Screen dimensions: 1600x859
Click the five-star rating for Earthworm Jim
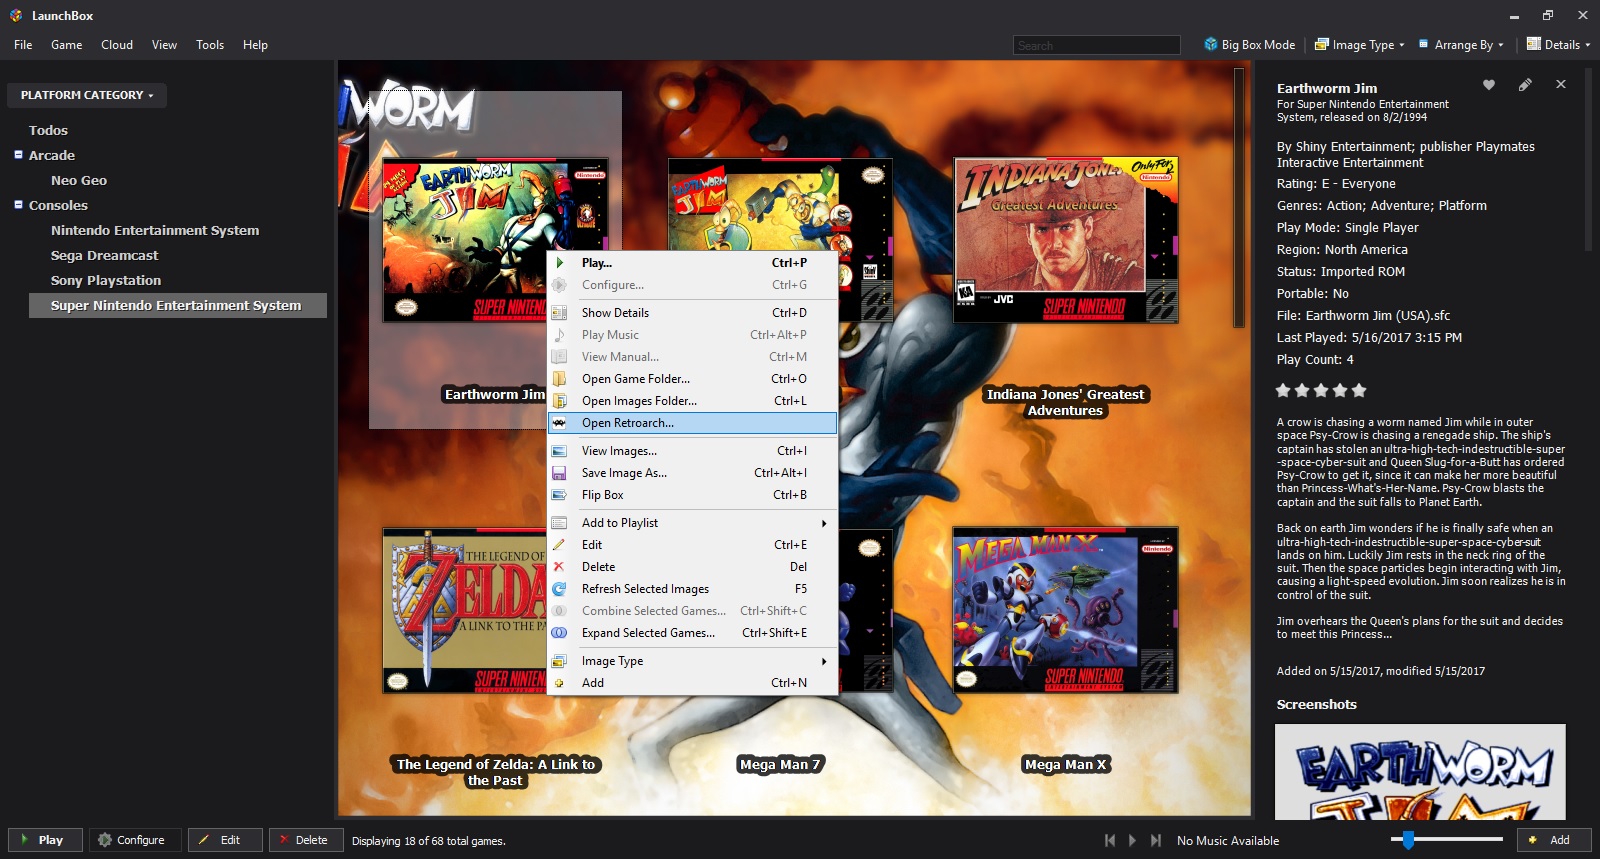(x=1321, y=390)
